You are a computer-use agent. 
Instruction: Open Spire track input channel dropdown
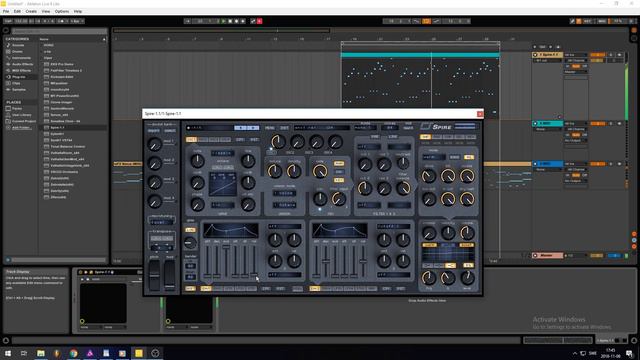click(576, 60)
